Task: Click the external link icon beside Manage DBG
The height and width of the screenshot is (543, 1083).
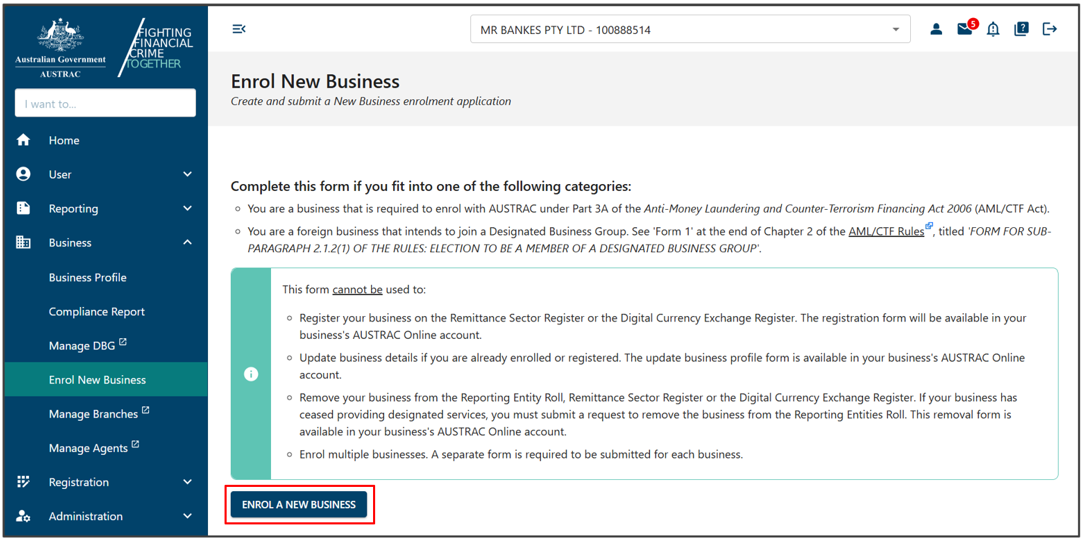Action: click(123, 342)
